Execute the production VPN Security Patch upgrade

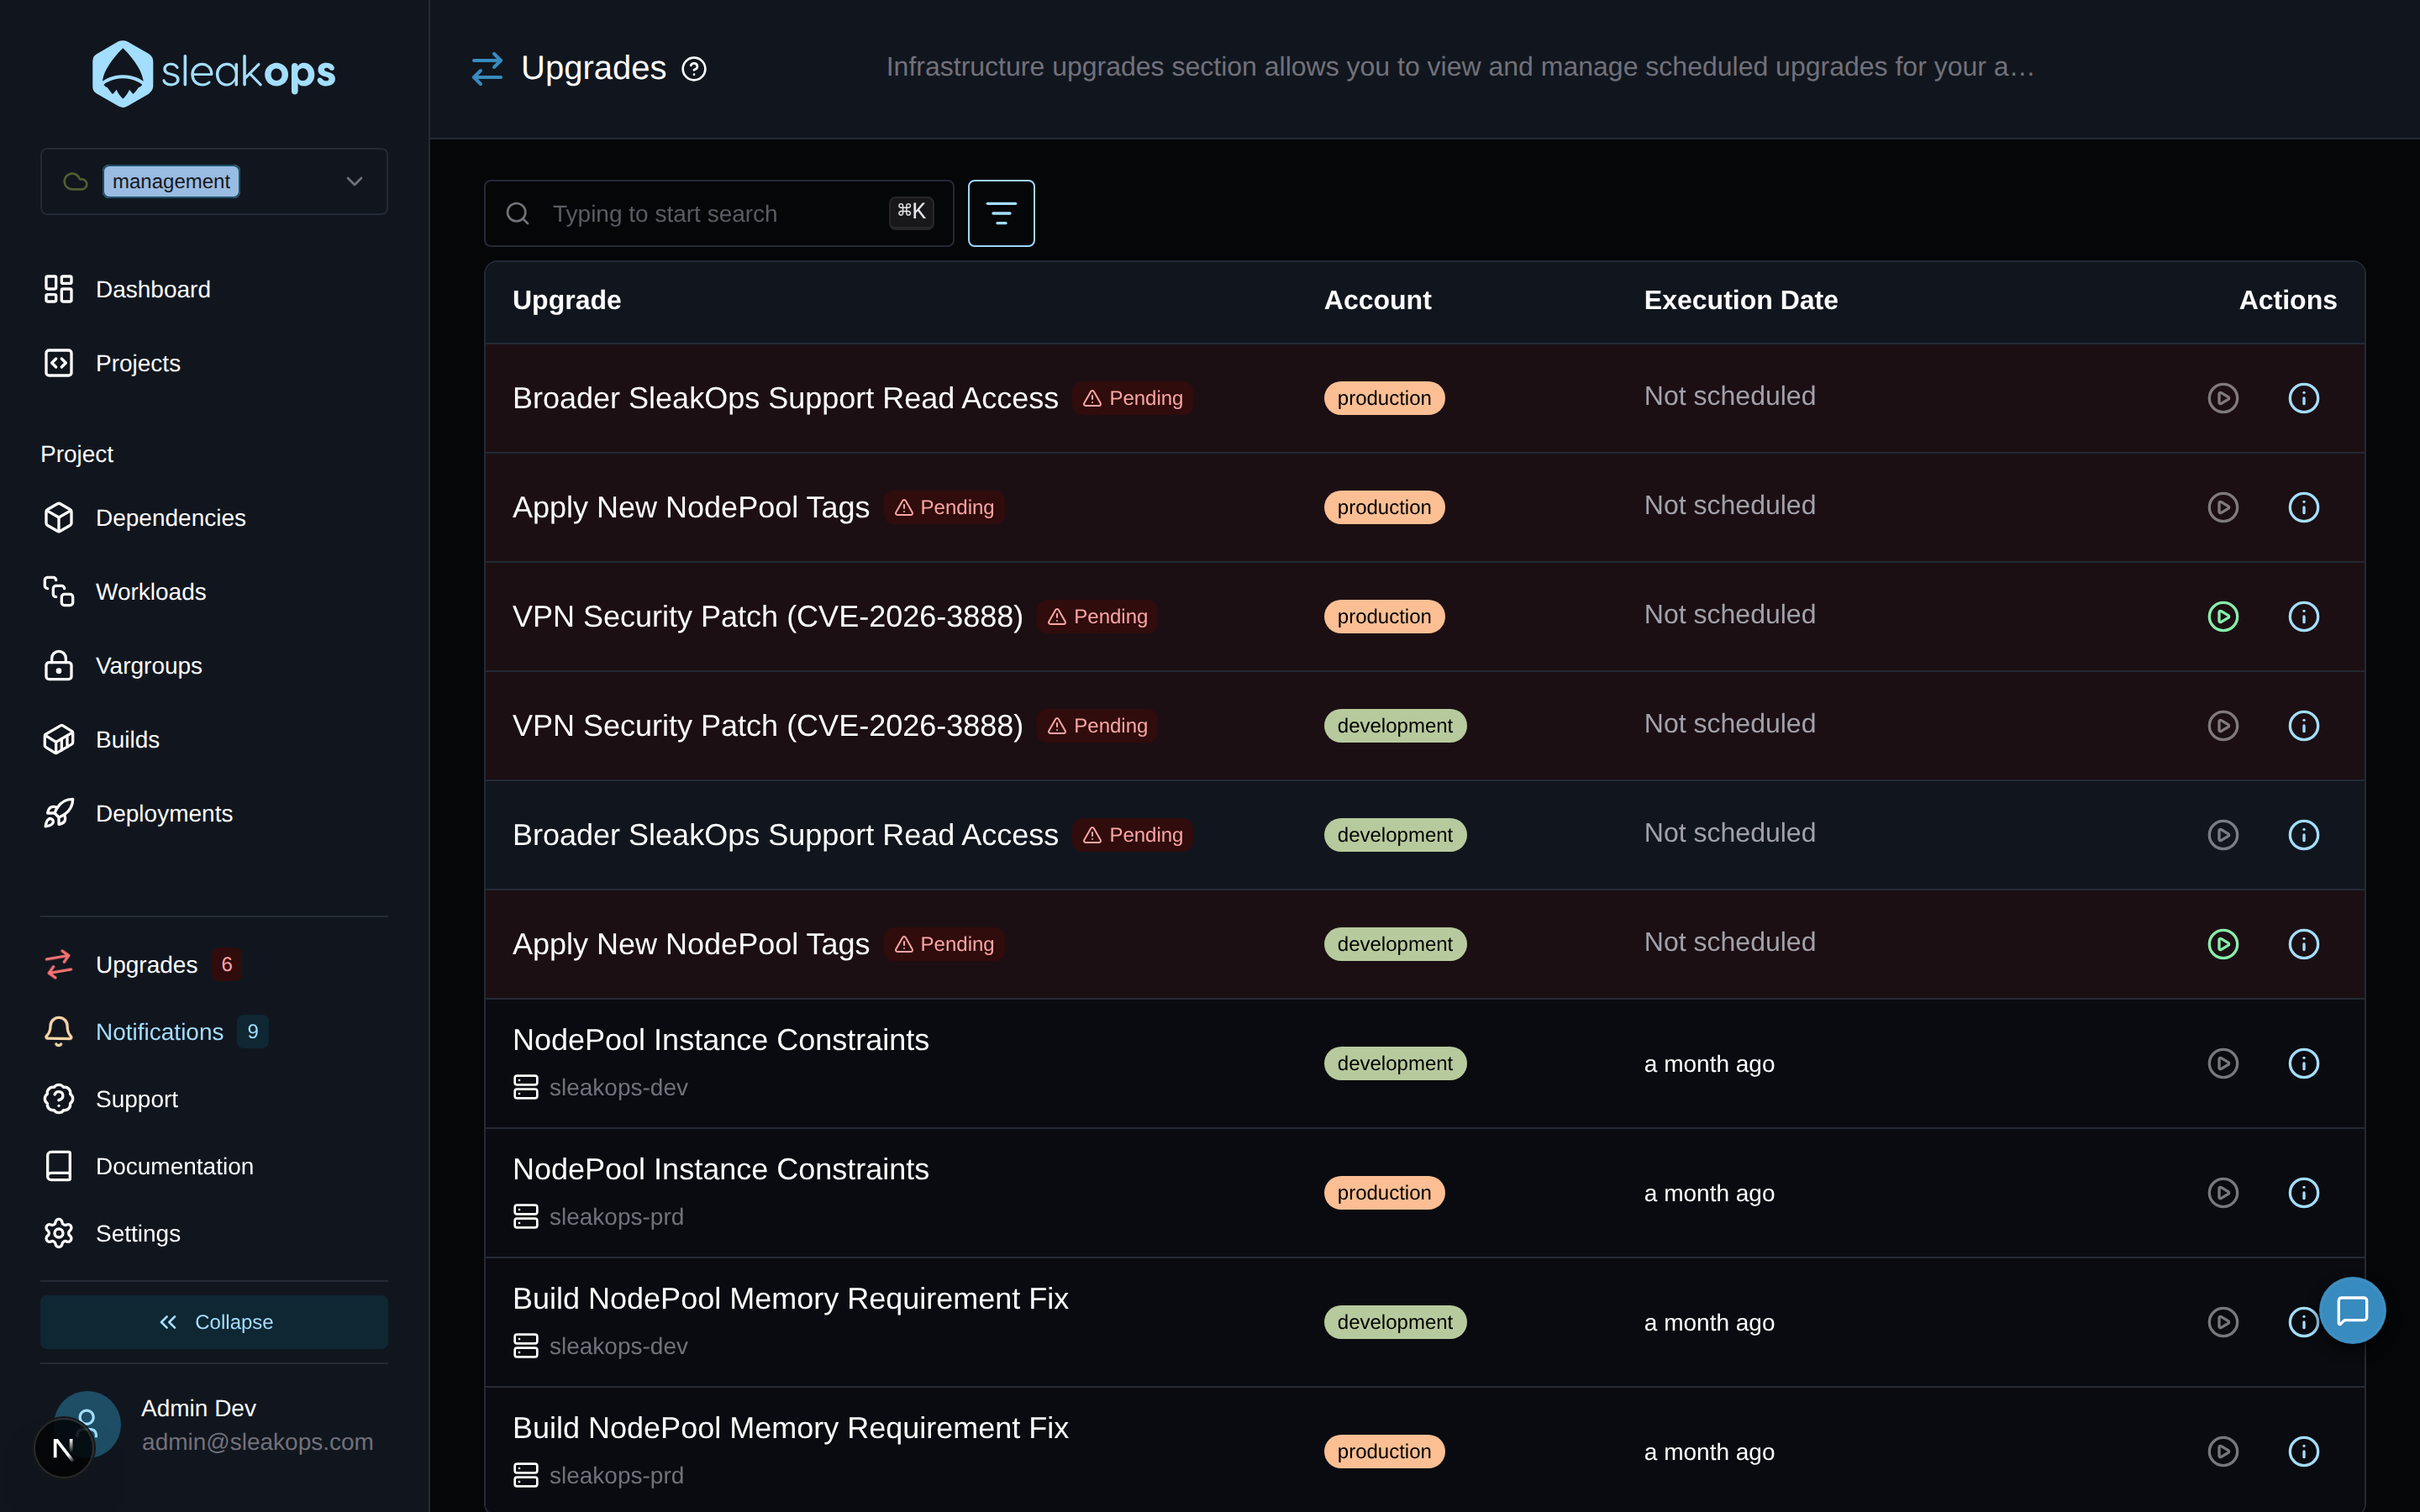[2223, 616]
